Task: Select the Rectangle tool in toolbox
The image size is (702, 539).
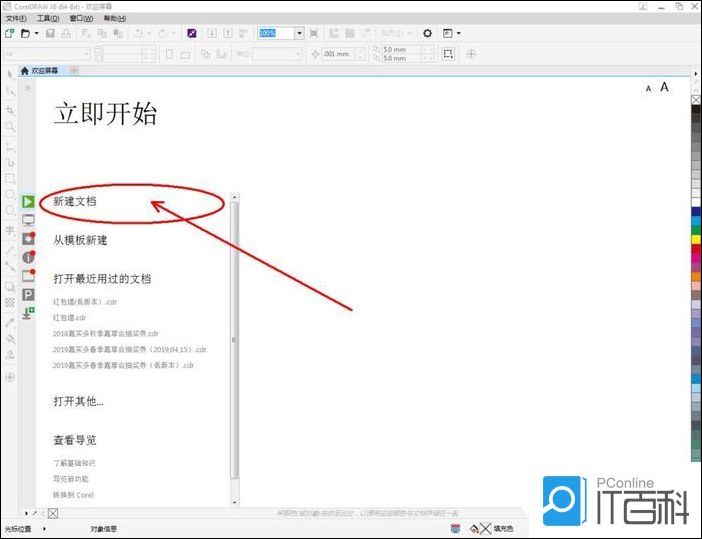Action: tap(10, 179)
